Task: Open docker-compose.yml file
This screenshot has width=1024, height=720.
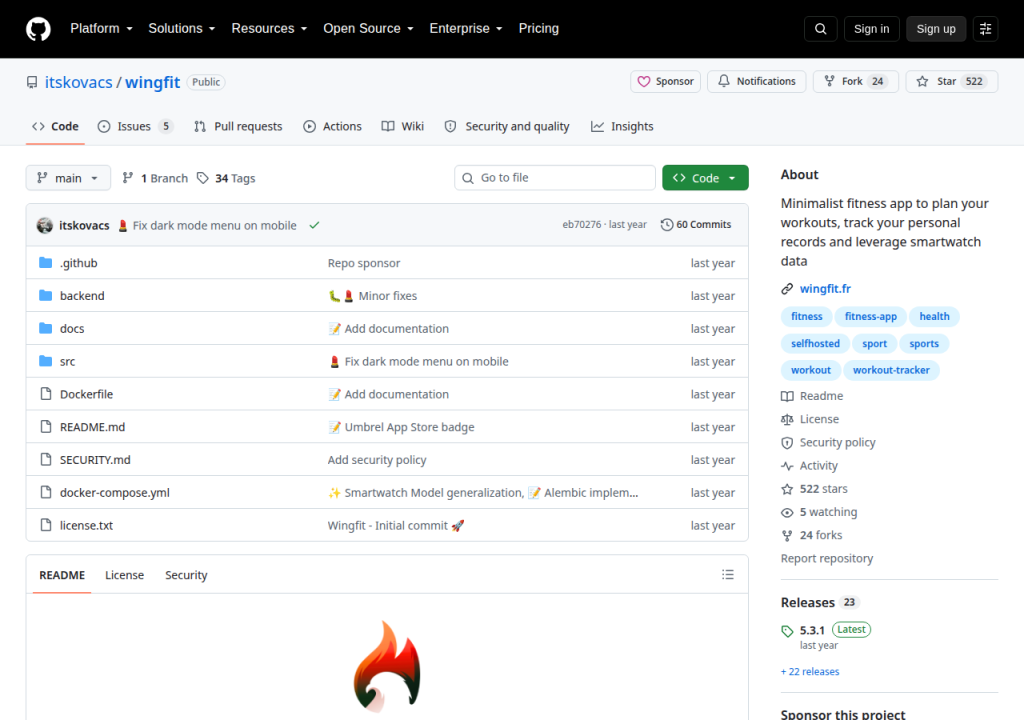Action: pos(114,493)
